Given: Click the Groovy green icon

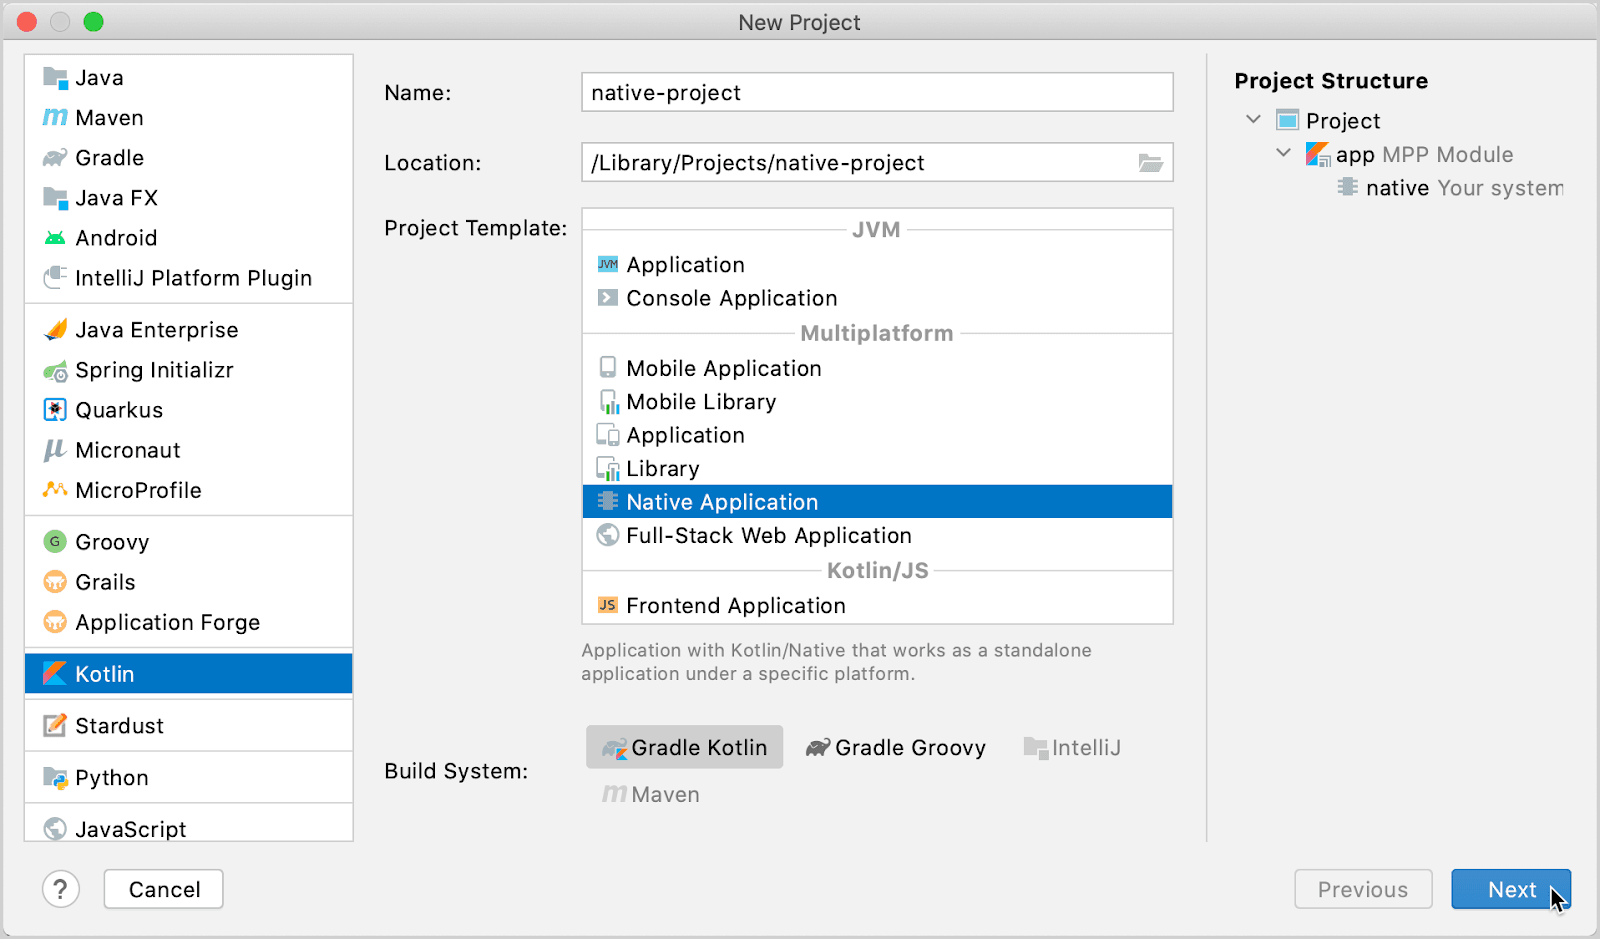Looking at the screenshot, I should tap(55, 542).
